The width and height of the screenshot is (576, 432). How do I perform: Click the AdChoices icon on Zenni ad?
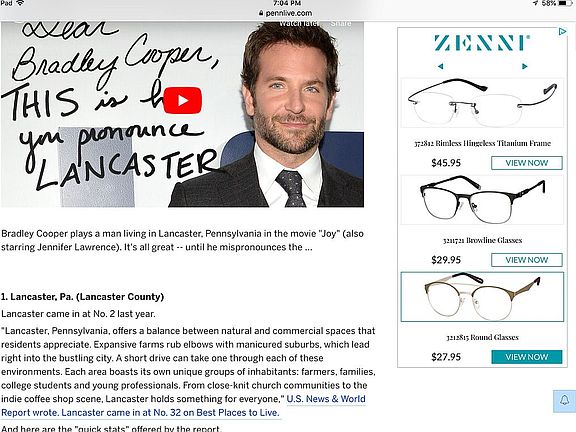[562, 32]
